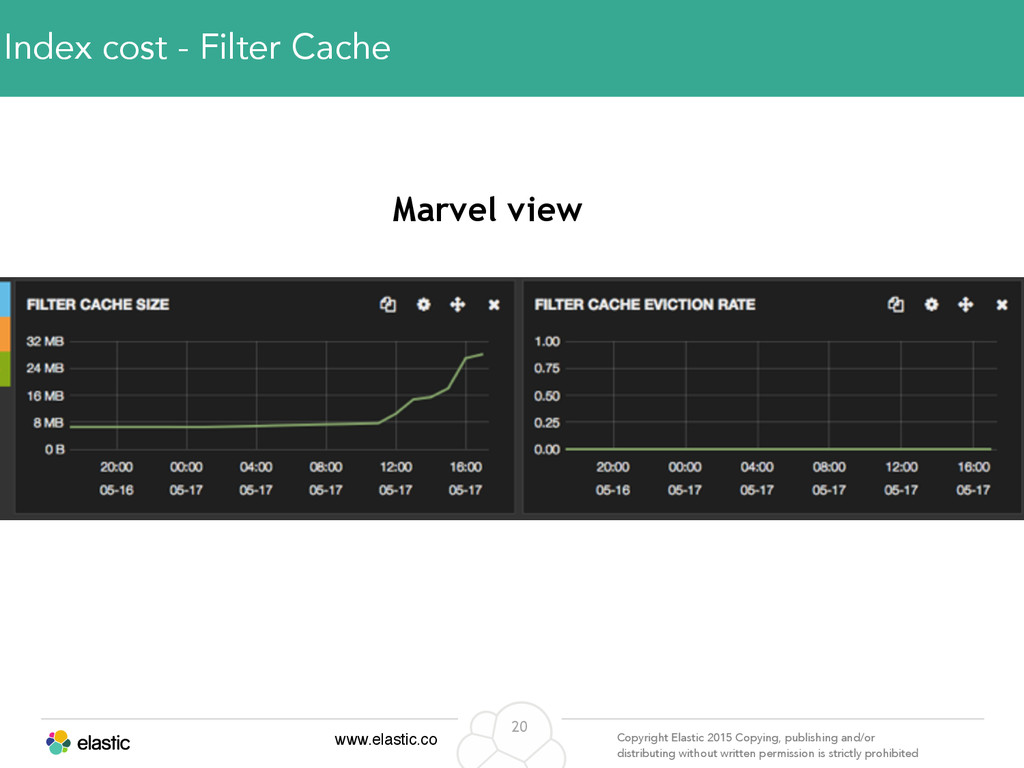The image size is (1024, 768).
Task: Open settings gear of Filter Cache Size panel
Action: click(424, 304)
